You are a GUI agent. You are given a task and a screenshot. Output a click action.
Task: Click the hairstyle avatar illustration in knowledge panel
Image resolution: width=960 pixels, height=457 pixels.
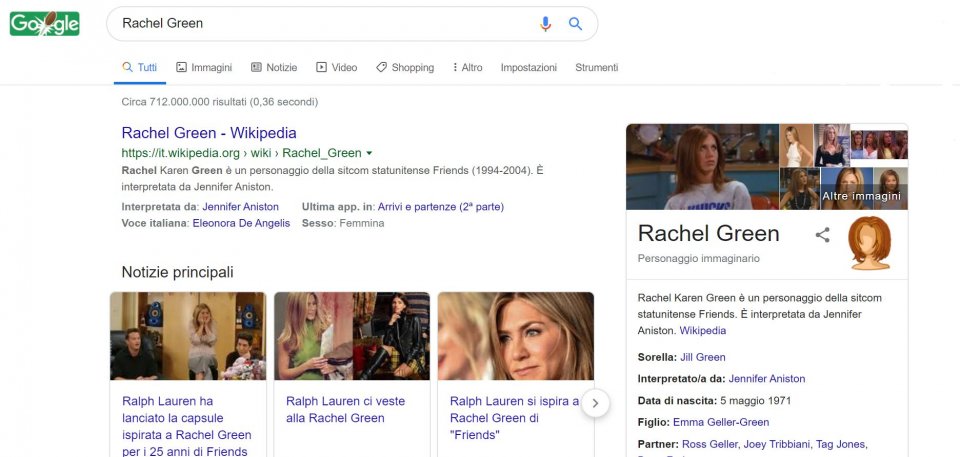coord(869,243)
